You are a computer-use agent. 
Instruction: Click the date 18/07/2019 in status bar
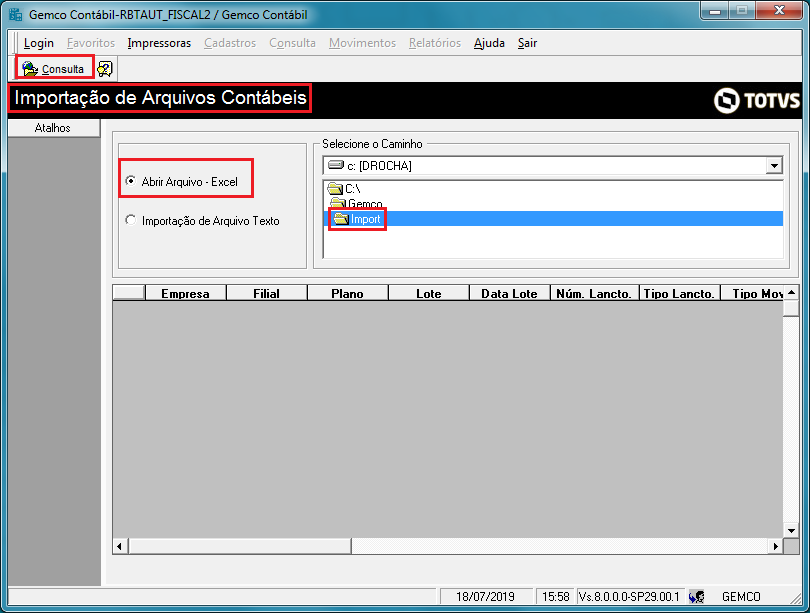(x=485, y=596)
